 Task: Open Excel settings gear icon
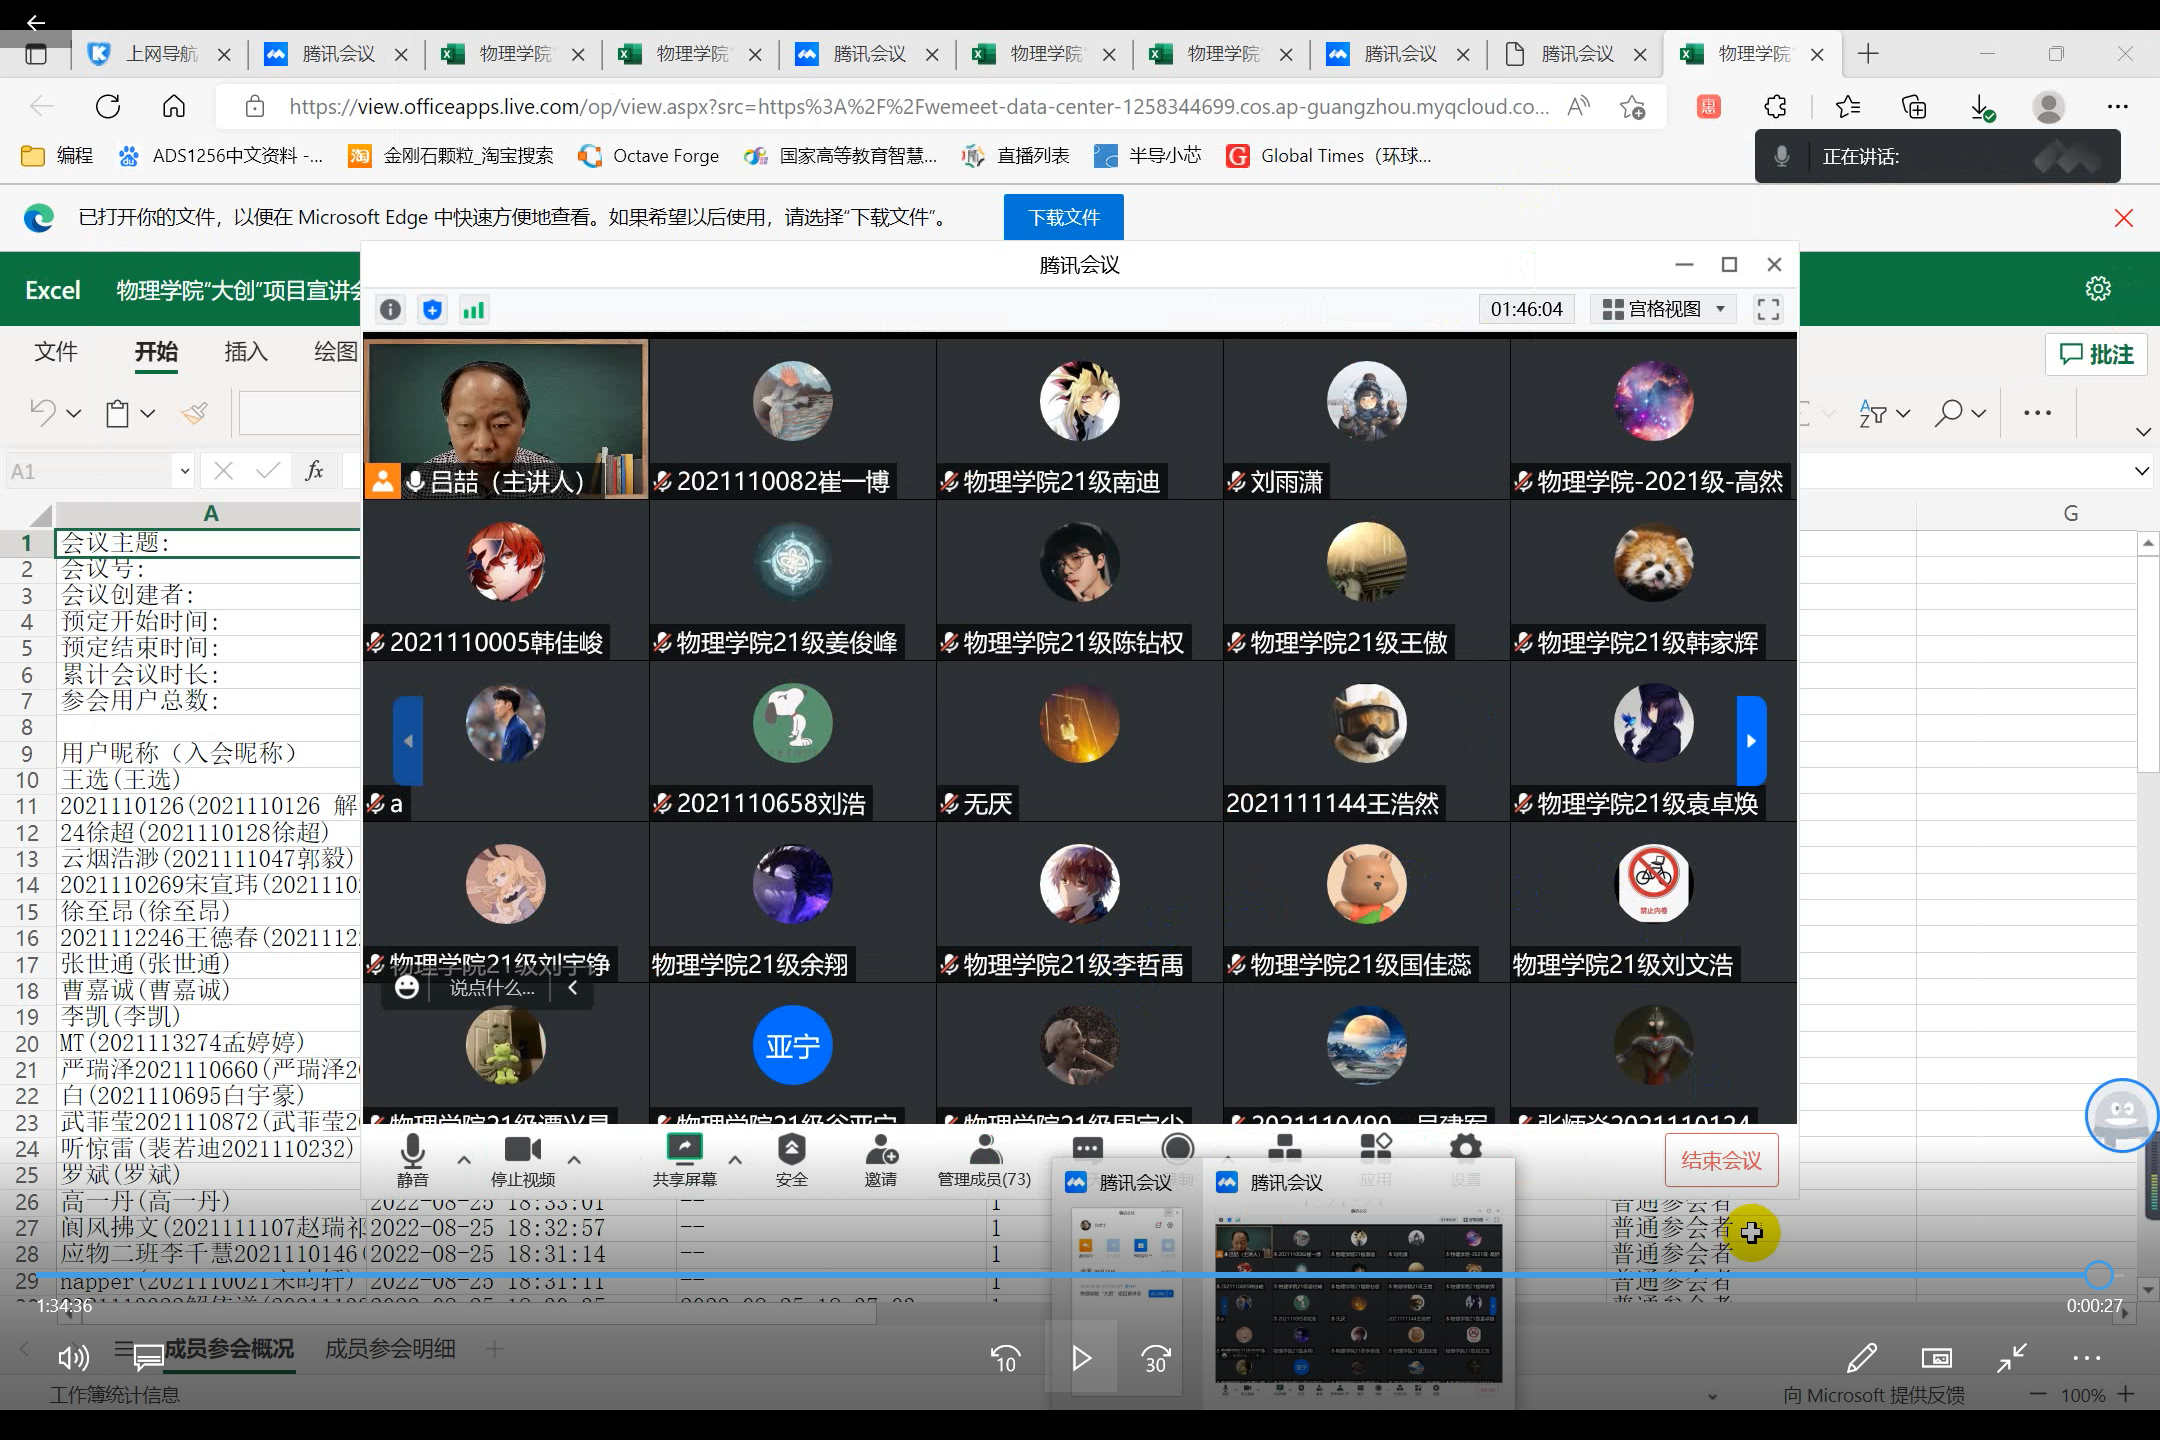coord(2098,289)
